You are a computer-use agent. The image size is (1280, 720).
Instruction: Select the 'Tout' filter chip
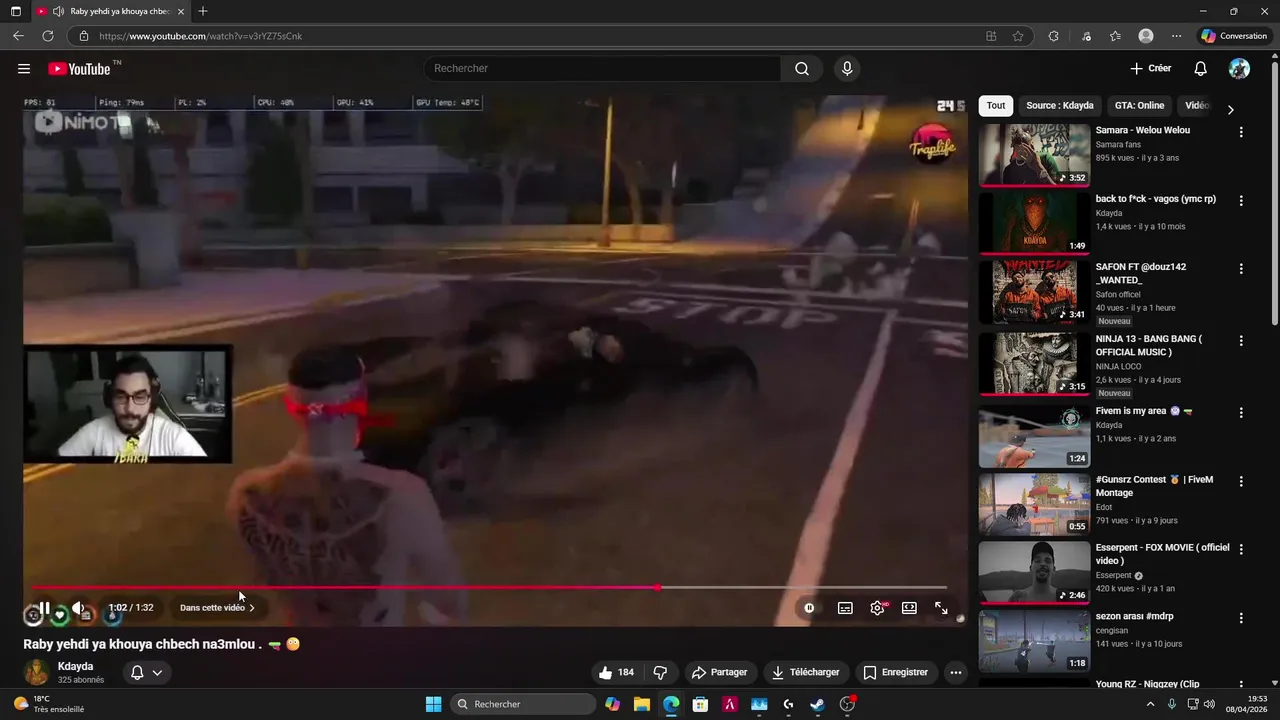point(996,105)
